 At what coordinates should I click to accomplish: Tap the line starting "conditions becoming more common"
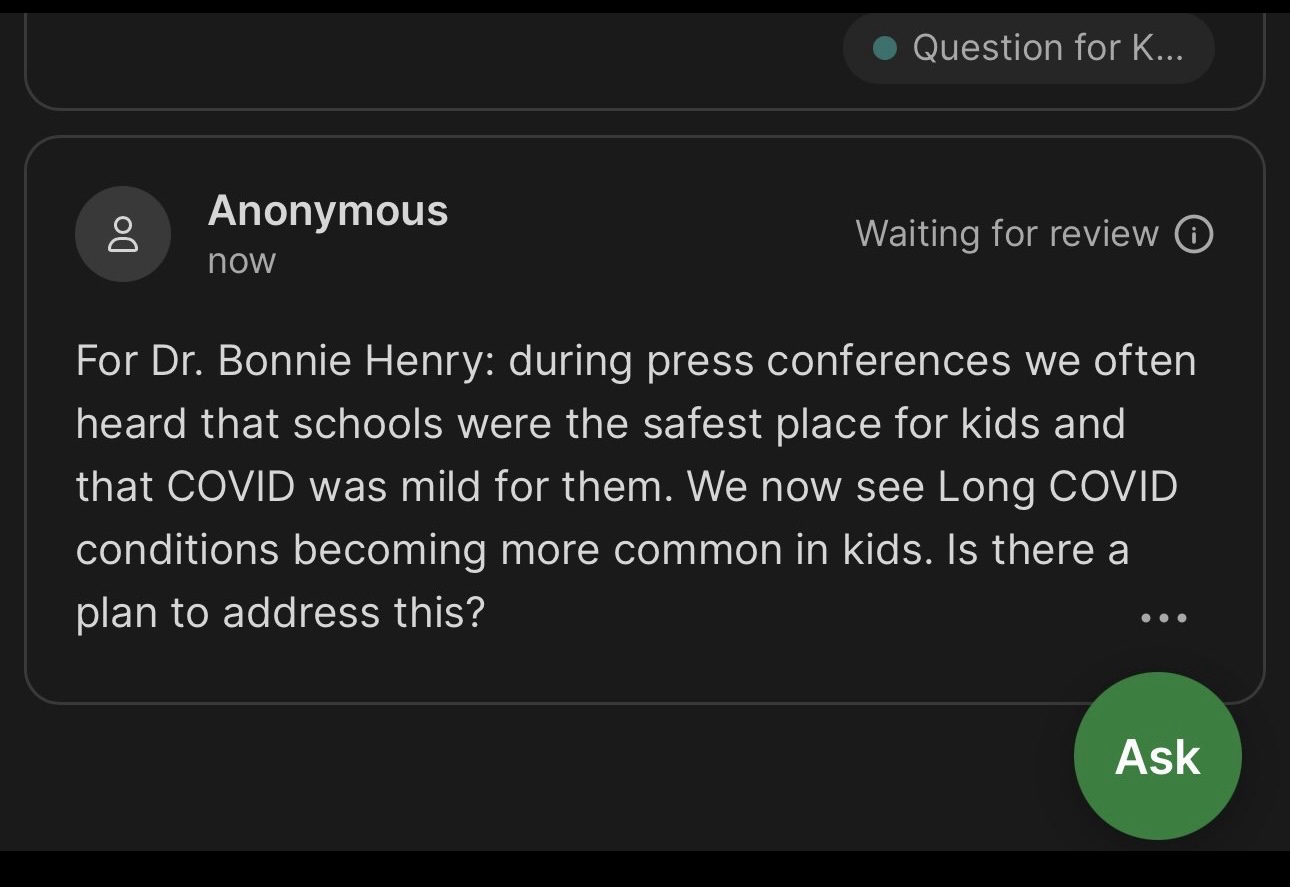click(602, 550)
